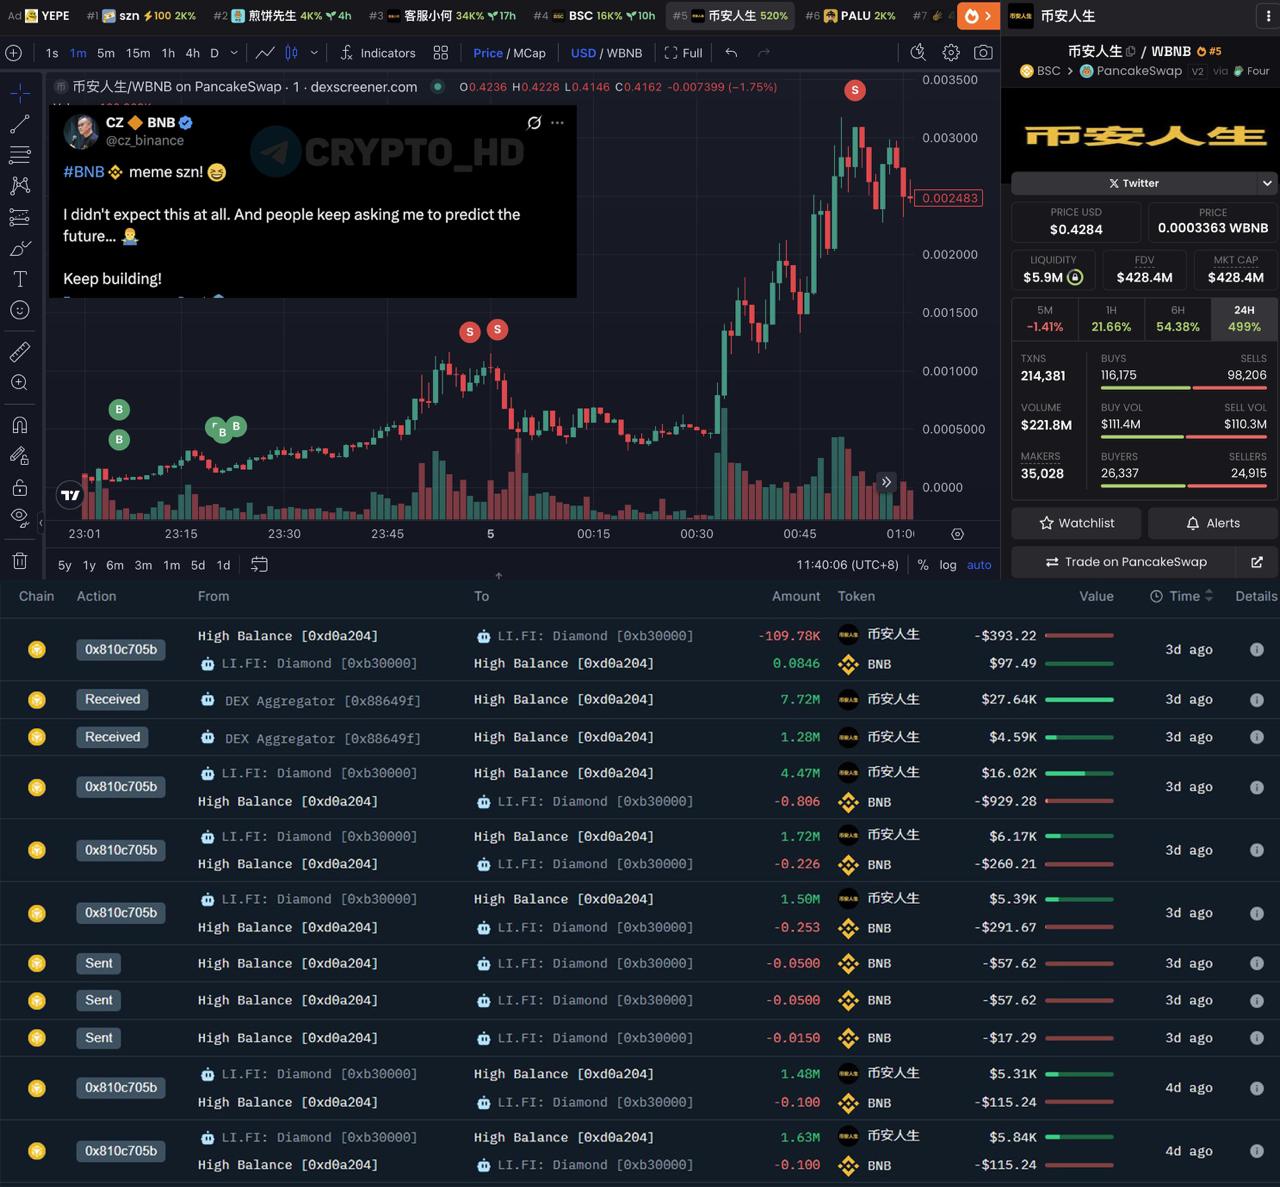Sort the table by Time column
Image resolution: width=1280 pixels, height=1187 pixels.
(1184, 596)
